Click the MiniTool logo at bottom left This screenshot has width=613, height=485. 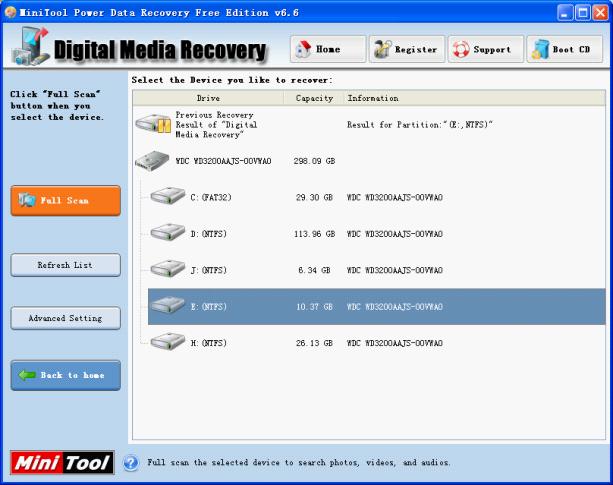coord(63,463)
